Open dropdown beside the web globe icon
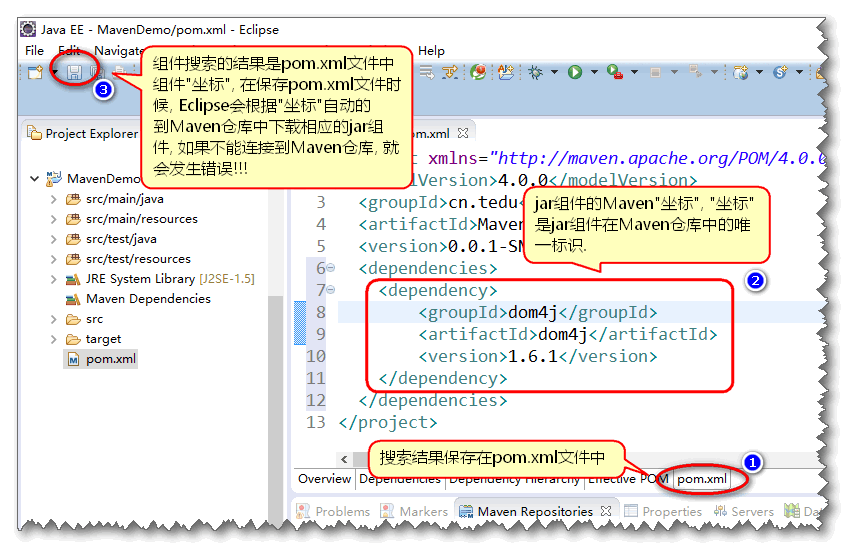Image resolution: width=853 pixels, height=555 pixels. click(x=759, y=72)
